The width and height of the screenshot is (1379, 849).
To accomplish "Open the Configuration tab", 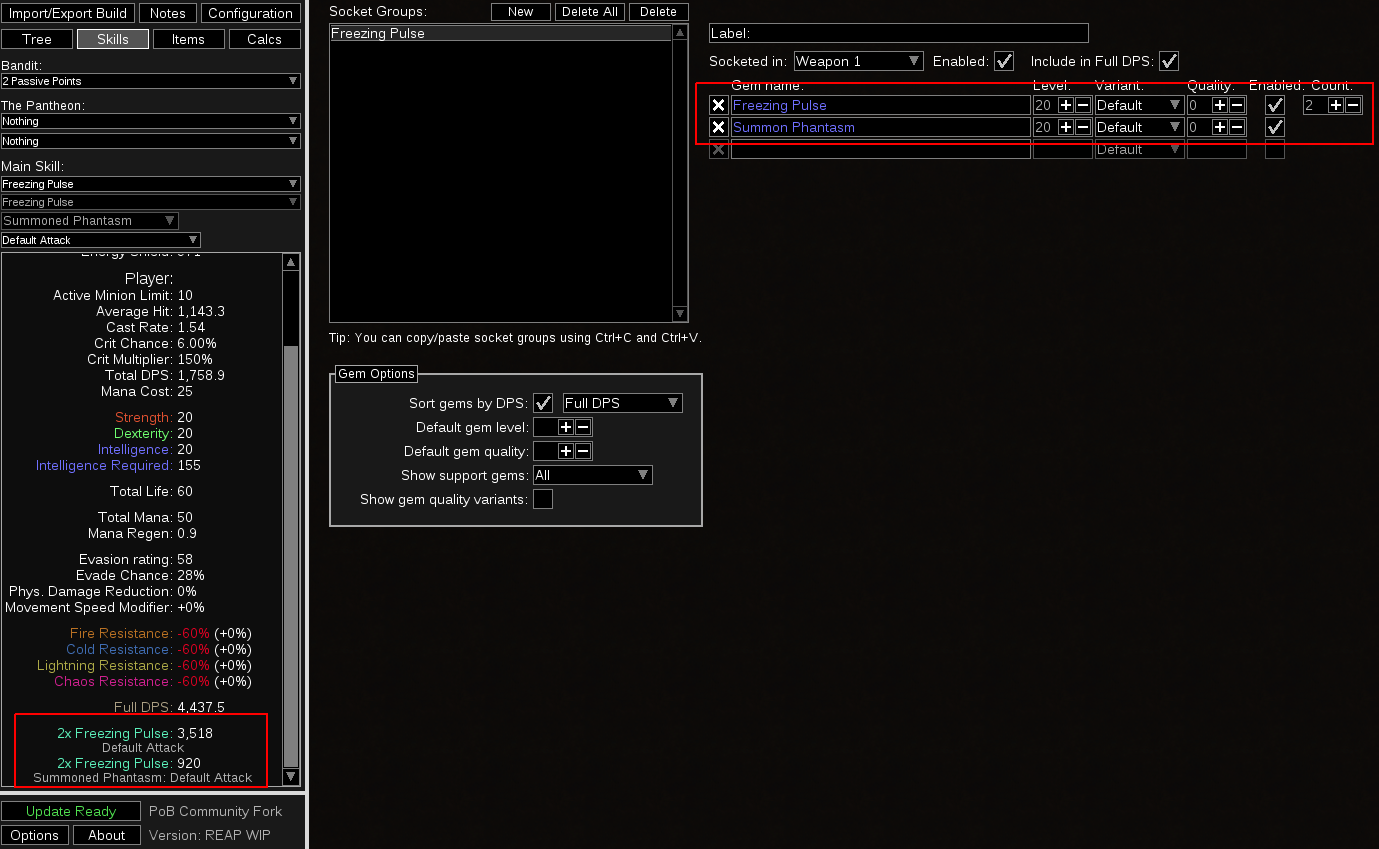I will tap(250, 13).
